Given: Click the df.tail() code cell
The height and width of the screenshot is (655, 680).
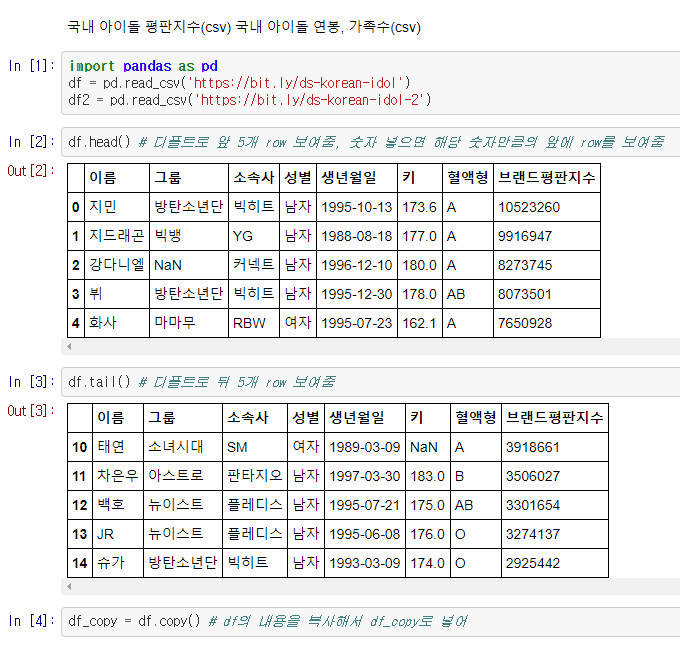Looking at the screenshot, I should [x=371, y=382].
